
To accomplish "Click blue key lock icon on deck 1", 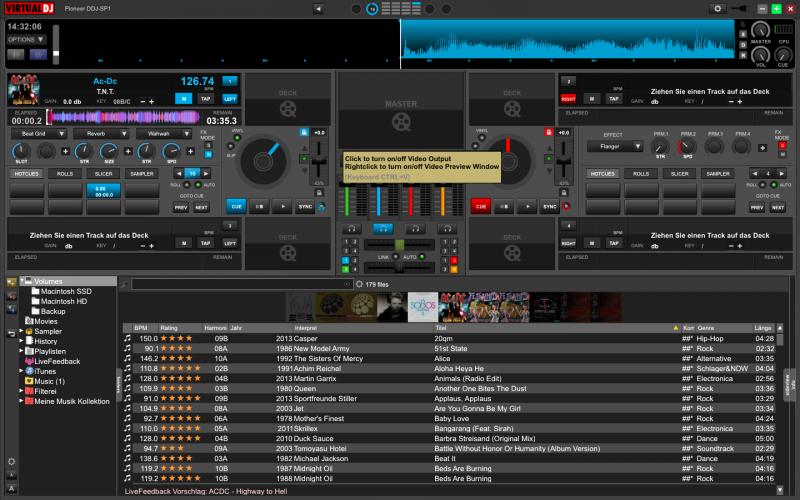I will pyautogui.click(x=304, y=132).
